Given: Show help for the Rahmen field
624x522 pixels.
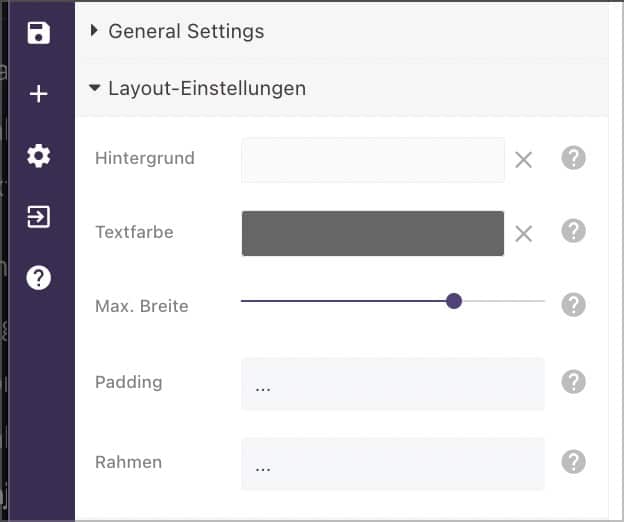Looking at the screenshot, I should coord(573,462).
